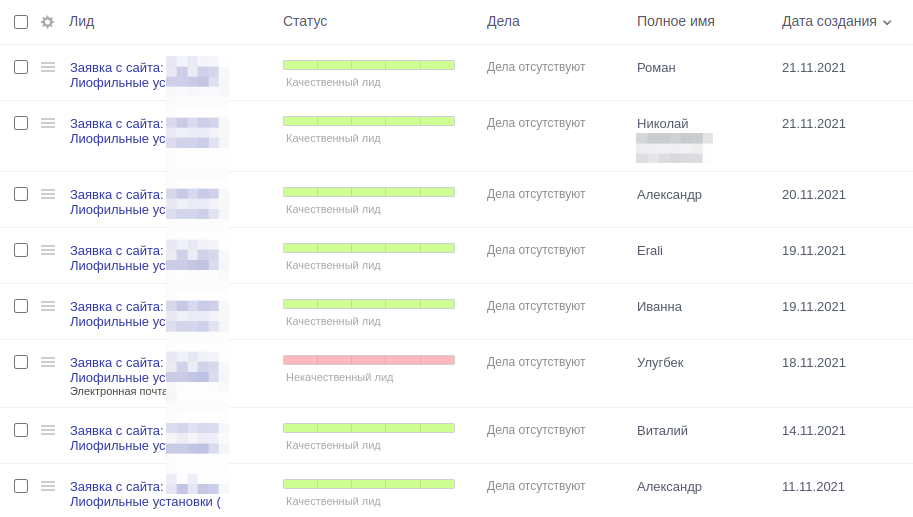This screenshot has width=913, height=517.
Task: Open the actions menu for the 11.11.2021 lead
Action: (48, 486)
